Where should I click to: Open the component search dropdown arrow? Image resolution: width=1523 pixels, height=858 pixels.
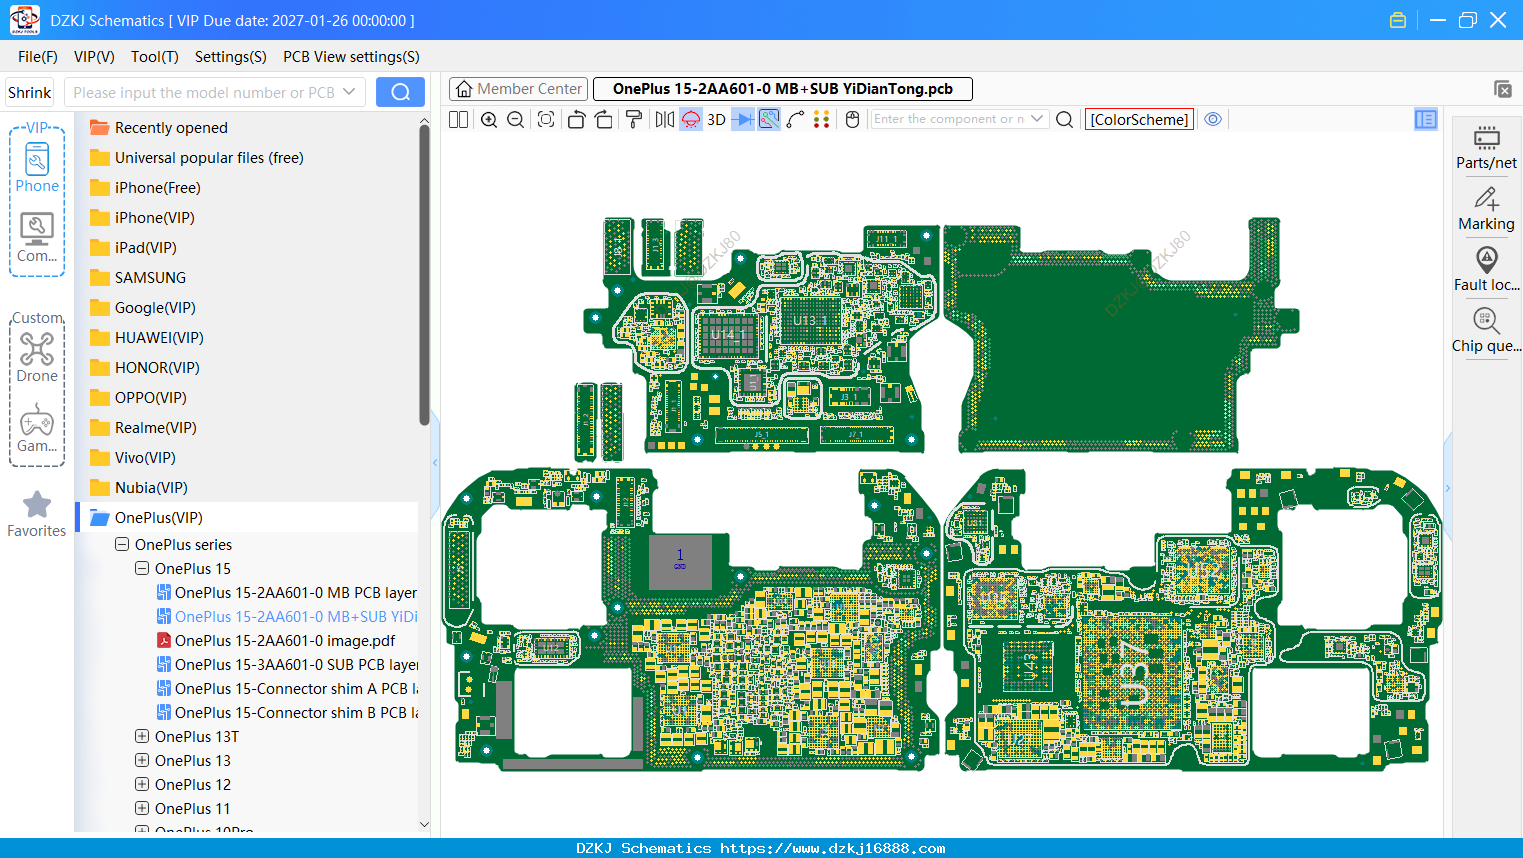1037,119
